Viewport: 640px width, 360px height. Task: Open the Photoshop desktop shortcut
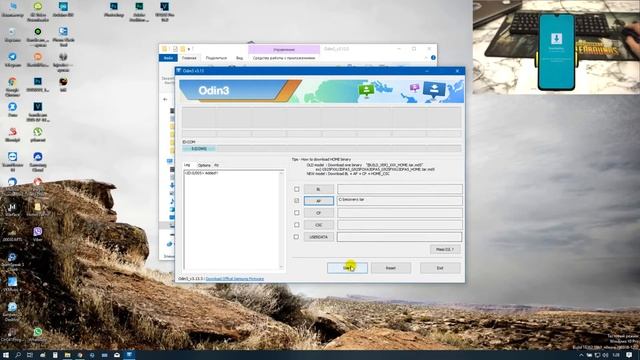click(x=113, y=10)
